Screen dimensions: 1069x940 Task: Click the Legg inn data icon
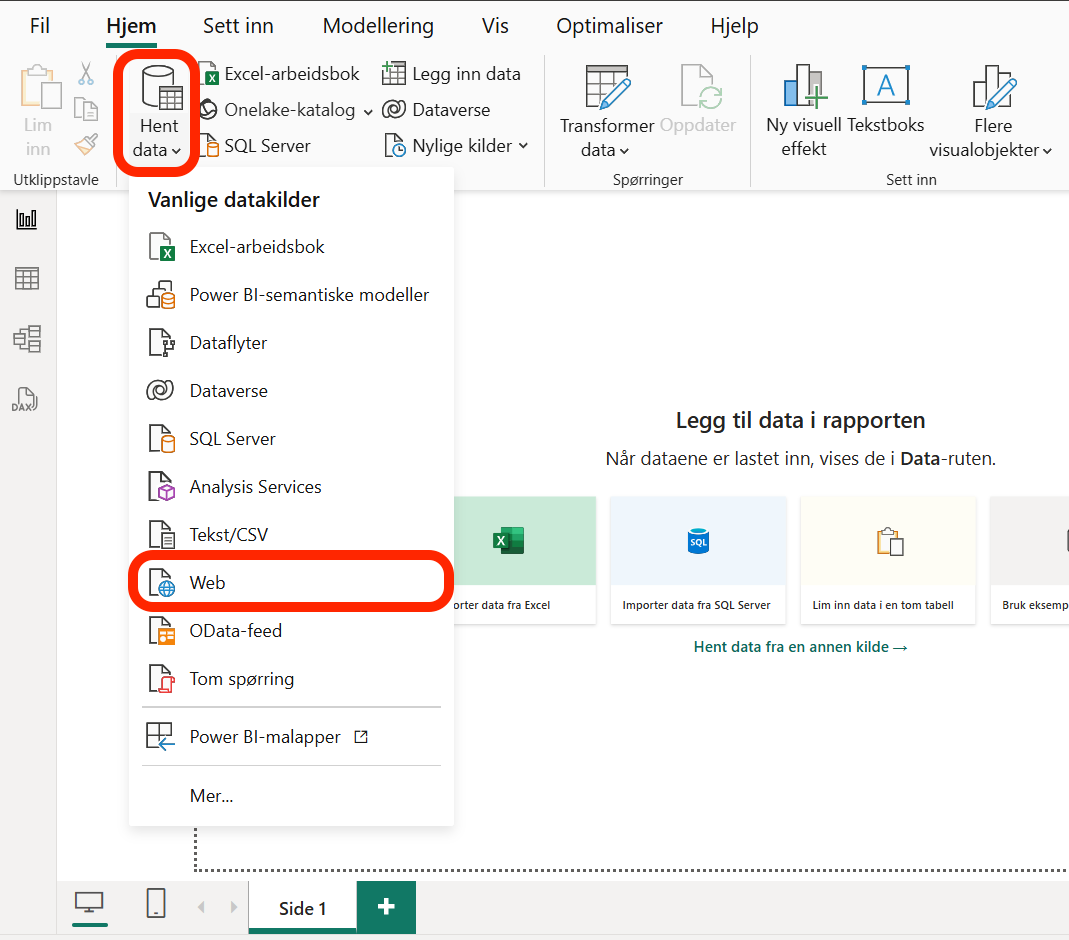393,74
